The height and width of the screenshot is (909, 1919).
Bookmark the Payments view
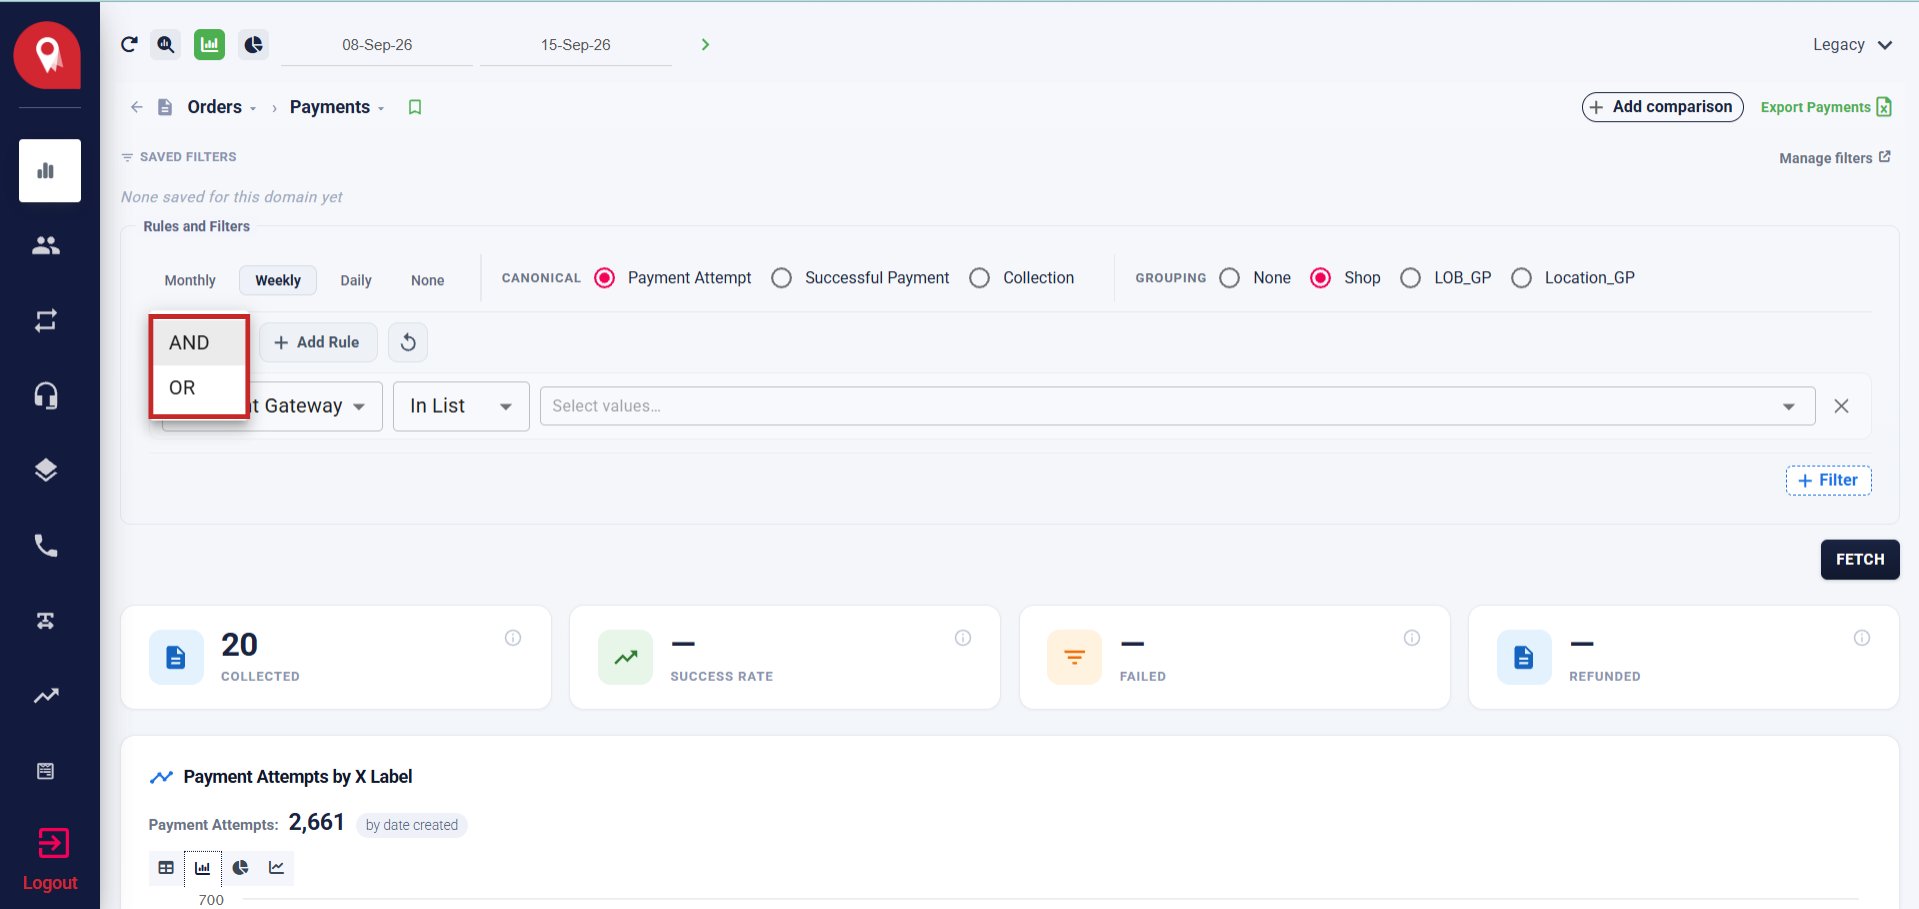point(415,107)
